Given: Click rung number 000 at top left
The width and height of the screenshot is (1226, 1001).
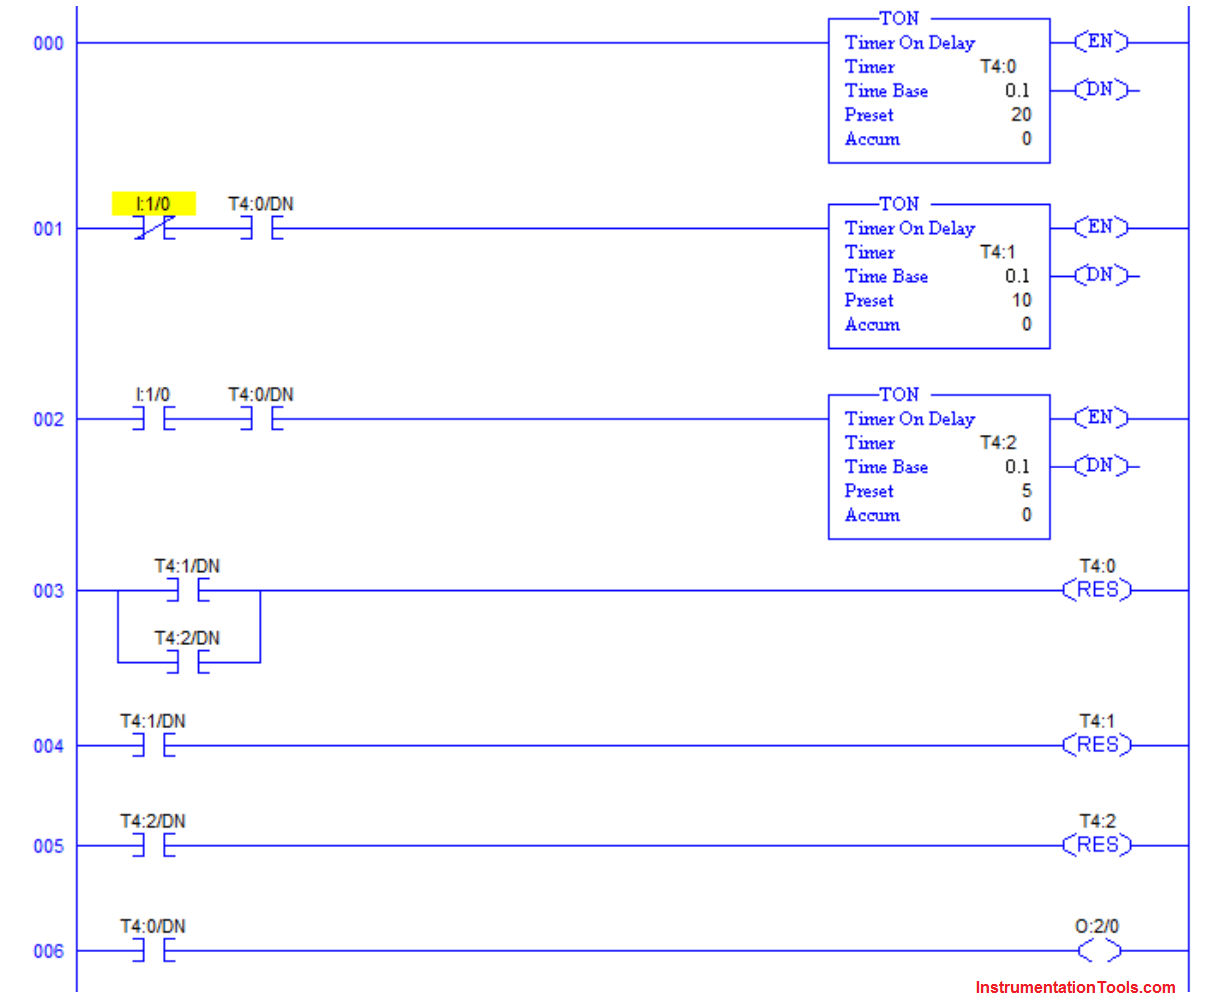Looking at the screenshot, I should (49, 44).
